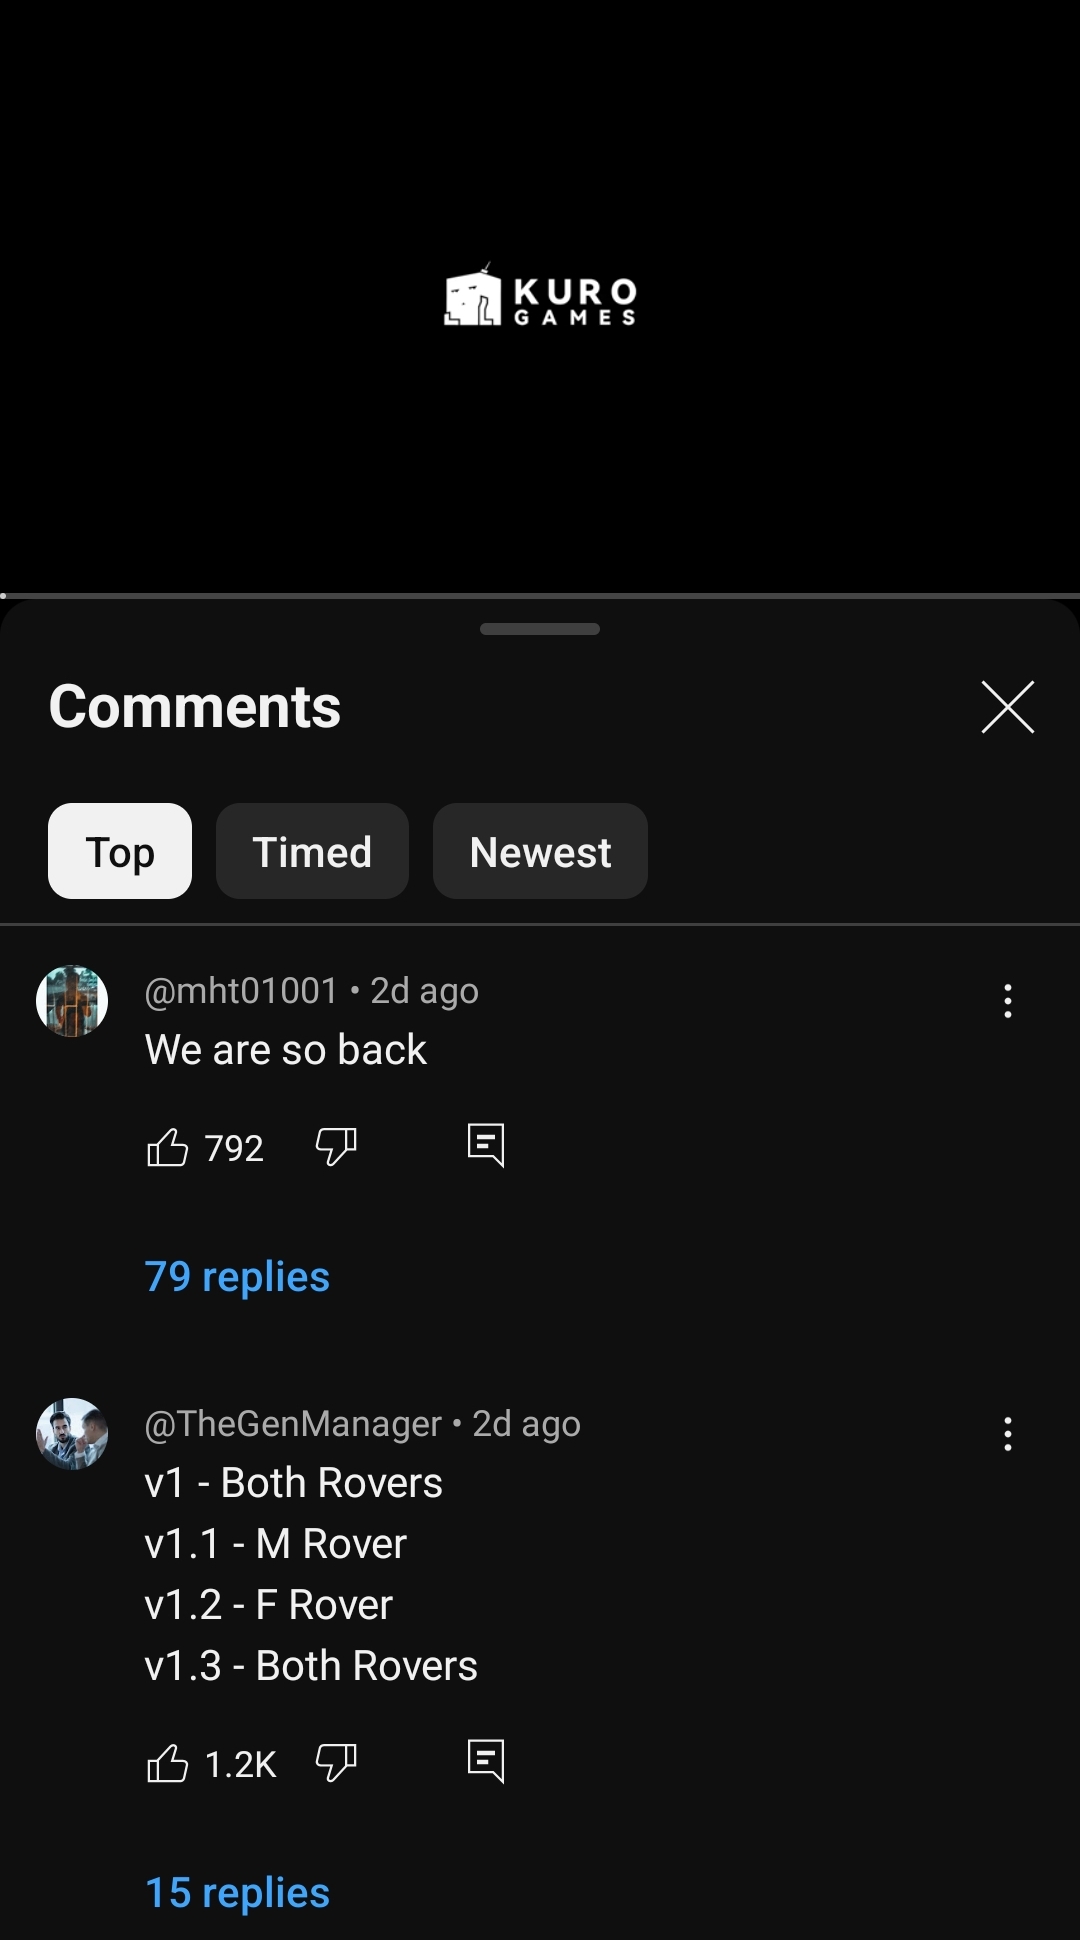The image size is (1080, 1940).
Task: Like the "We are so back" comment
Action: pyautogui.click(x=167, y=1147)
